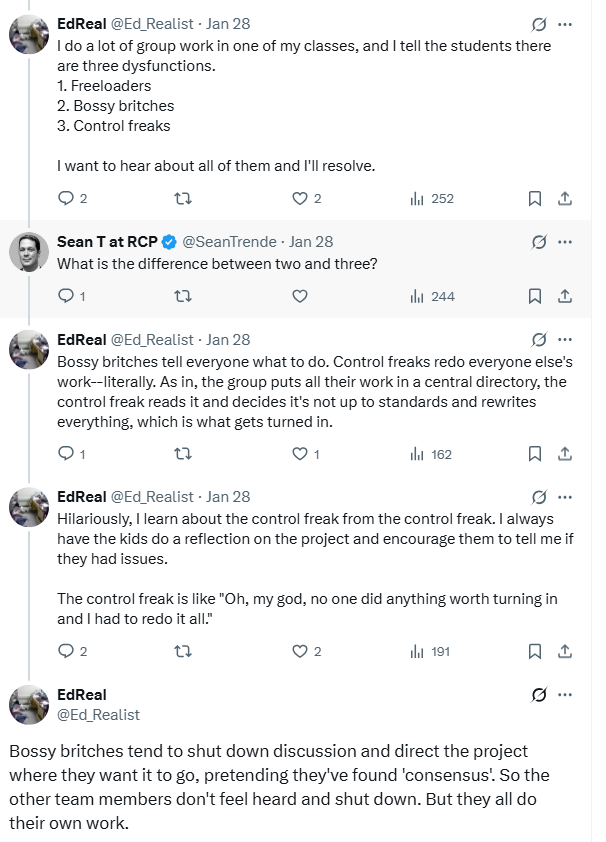Open Grok icon on Sean T's tweet
Image resolution: width=606 pixels, height=842 pixels.
pyautogui.click(x=539, y=242)
